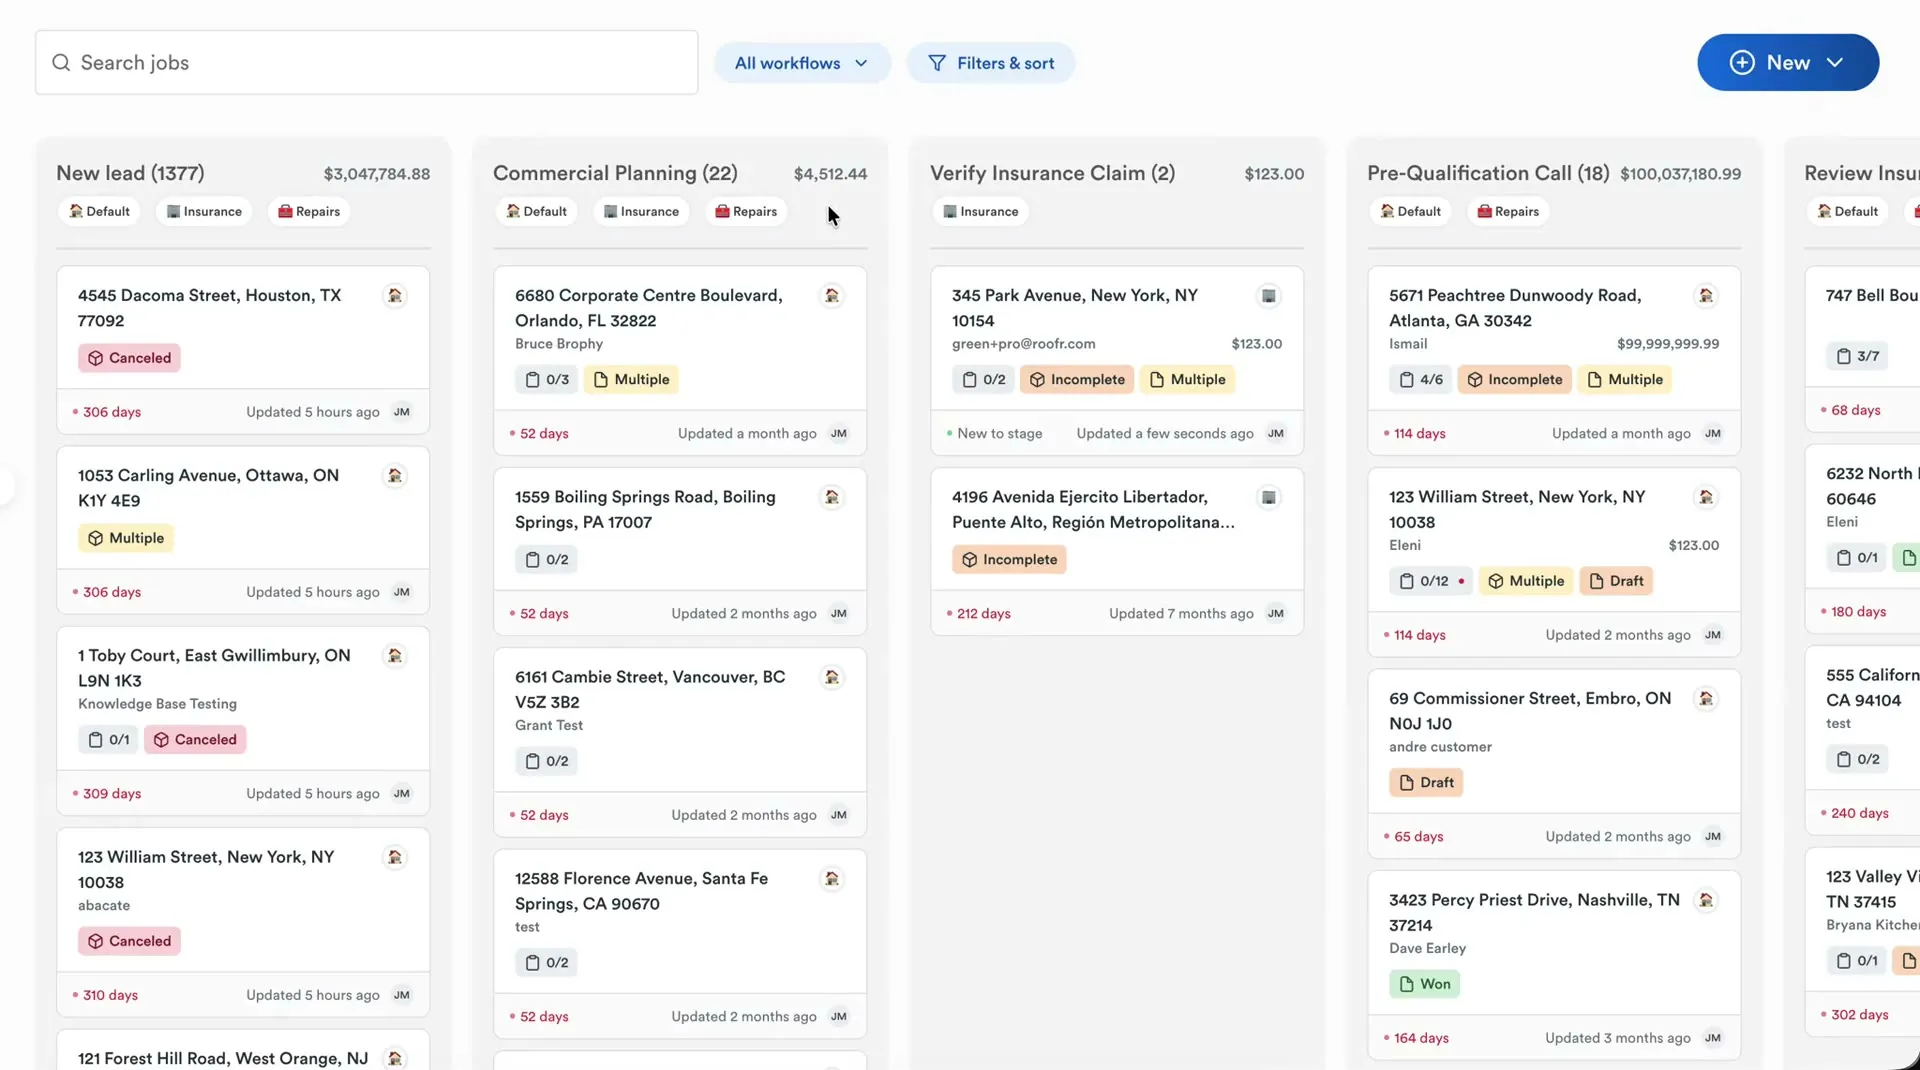
Task: Click 0/2 tasks badge on 345 Park Avenue card
Action: pos(983,380)
